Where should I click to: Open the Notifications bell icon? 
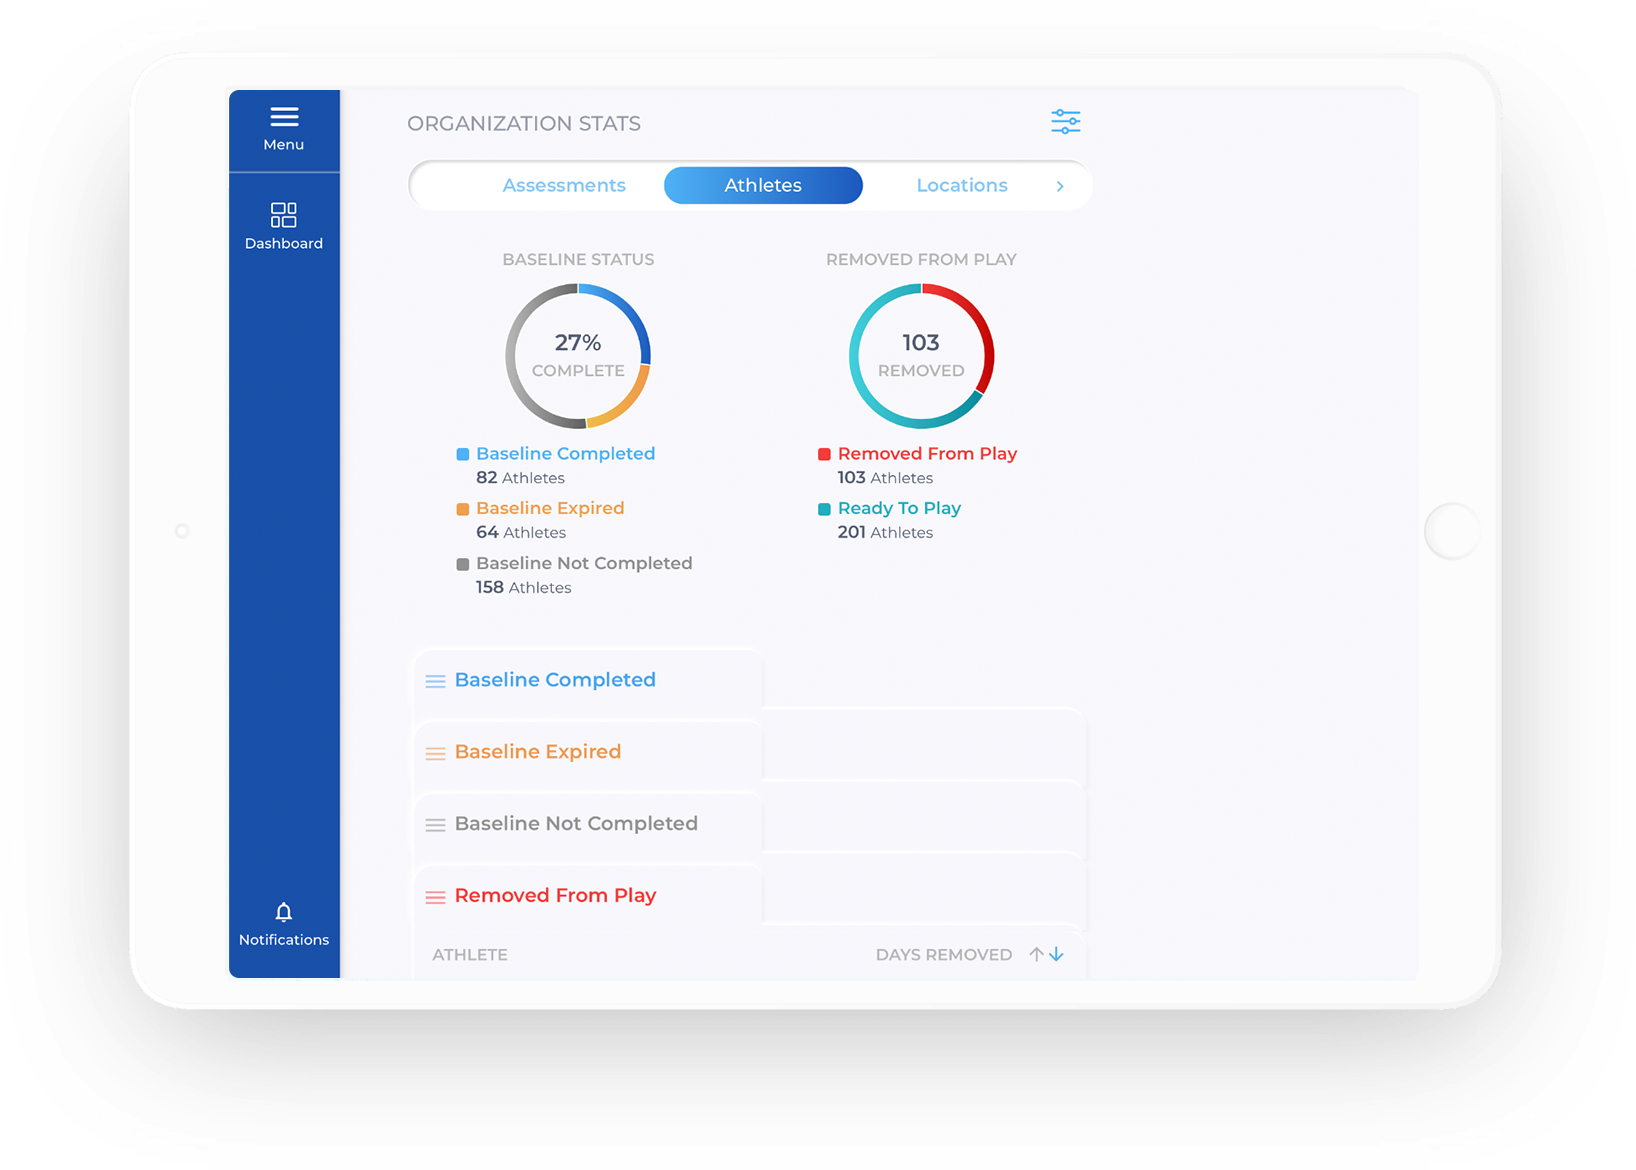point(284,912)
